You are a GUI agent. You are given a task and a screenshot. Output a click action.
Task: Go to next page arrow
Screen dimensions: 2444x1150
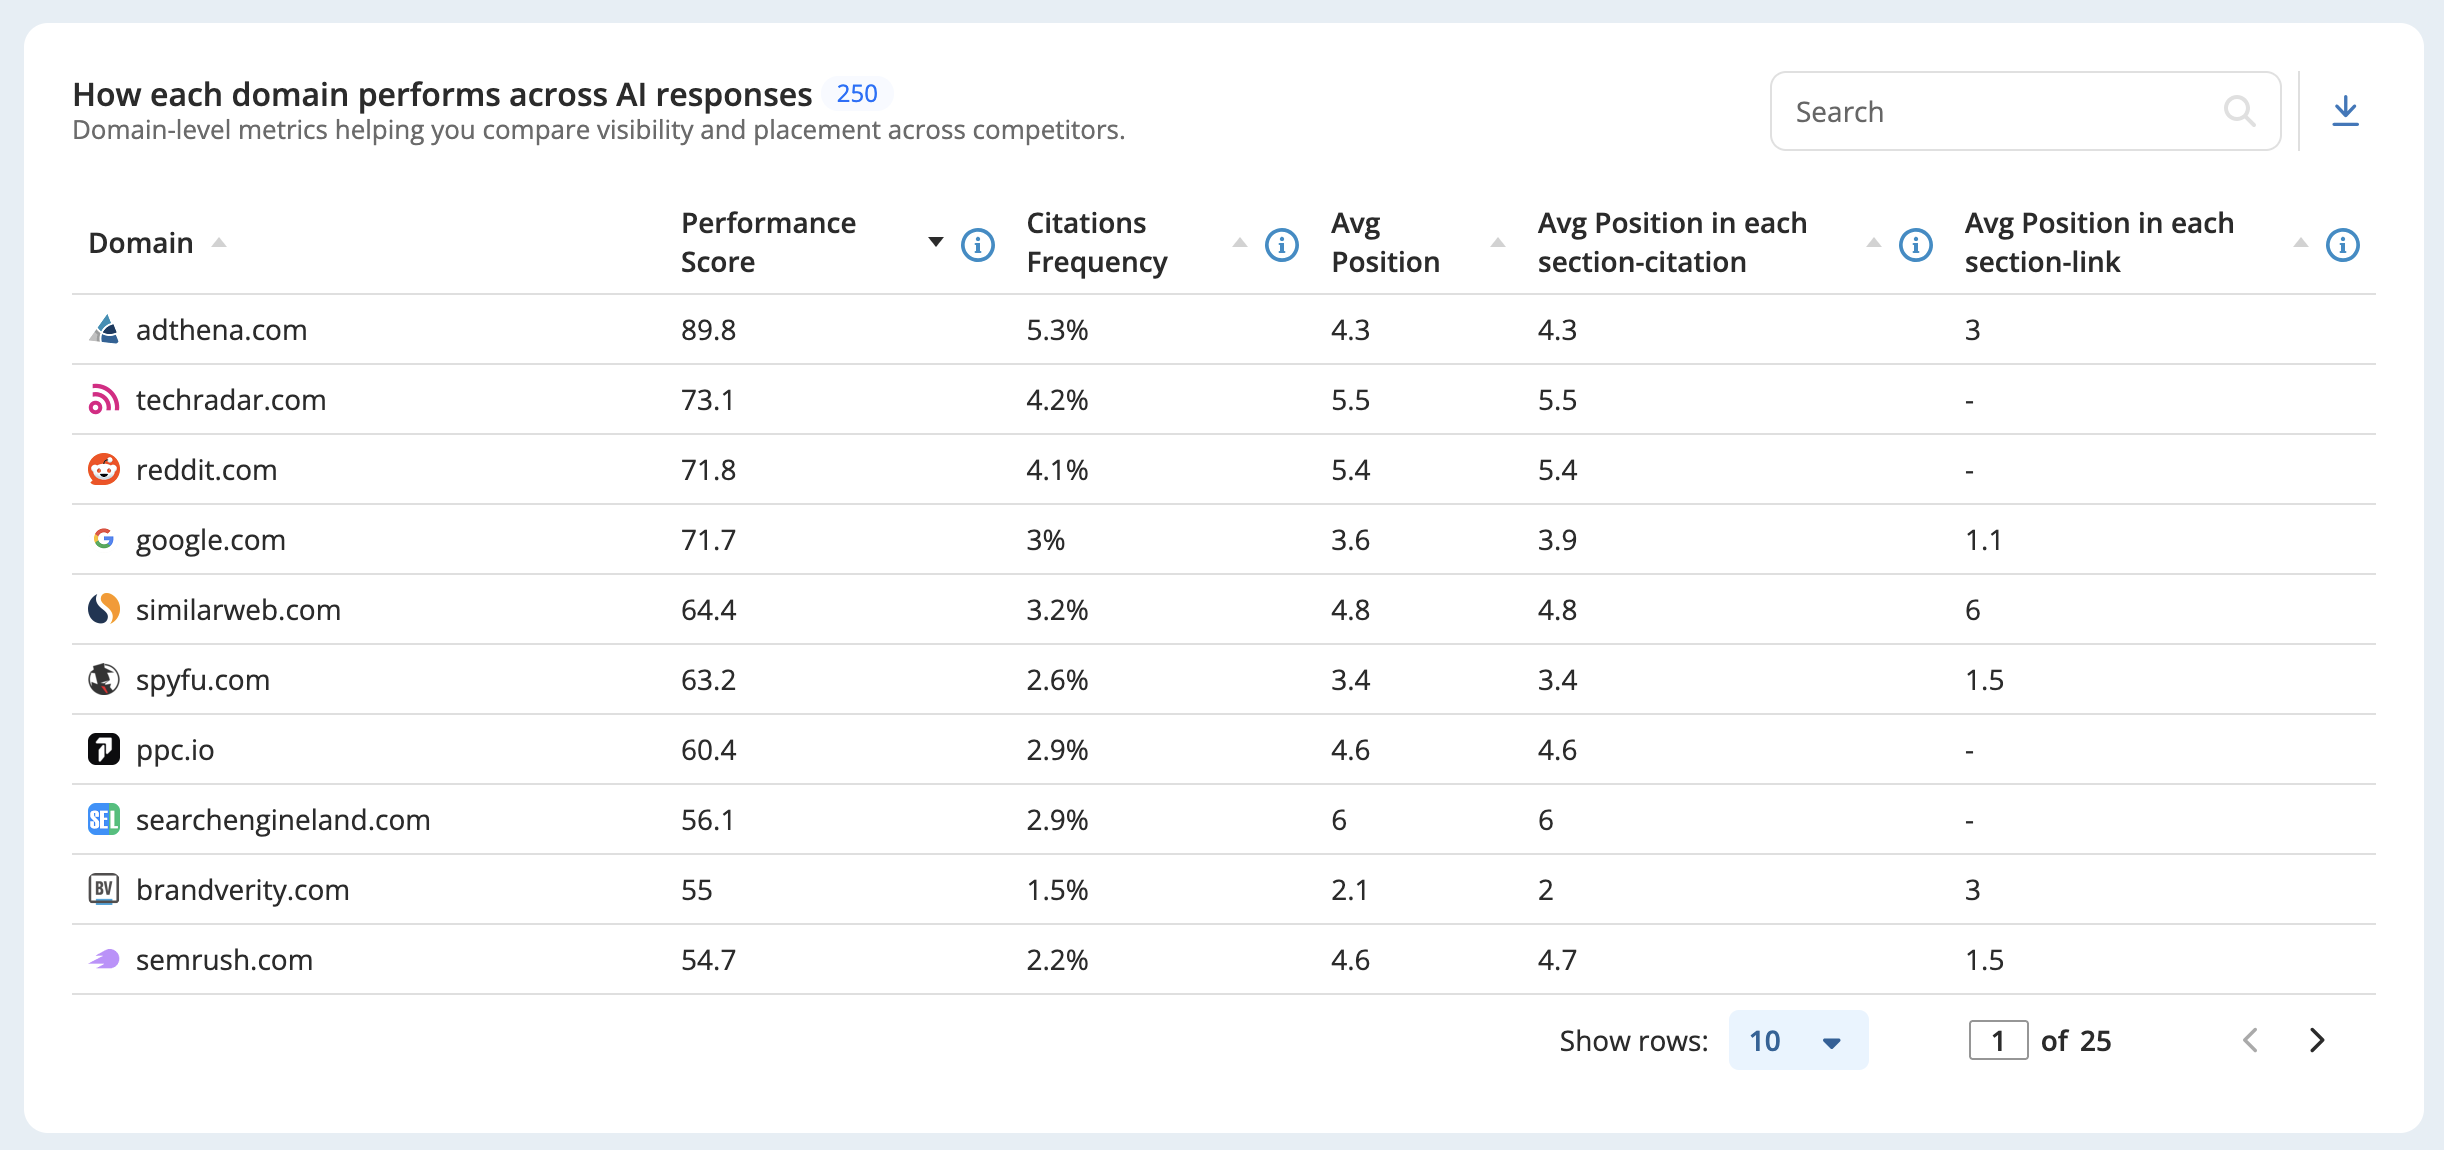[2317, 1041]
